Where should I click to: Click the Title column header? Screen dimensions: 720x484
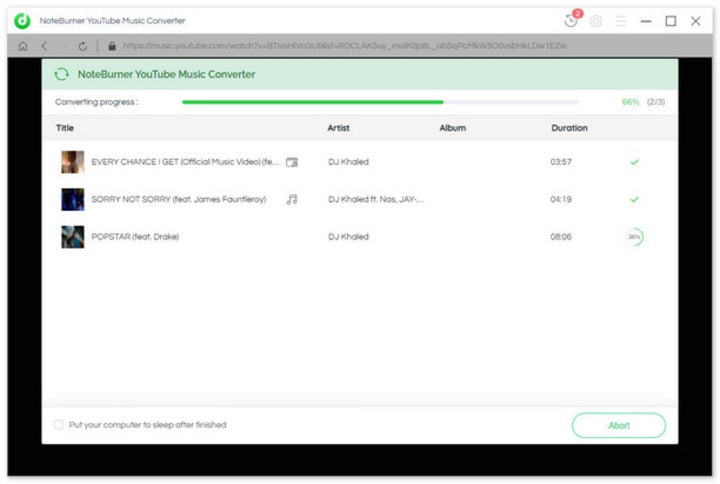(x=65, y=128)
